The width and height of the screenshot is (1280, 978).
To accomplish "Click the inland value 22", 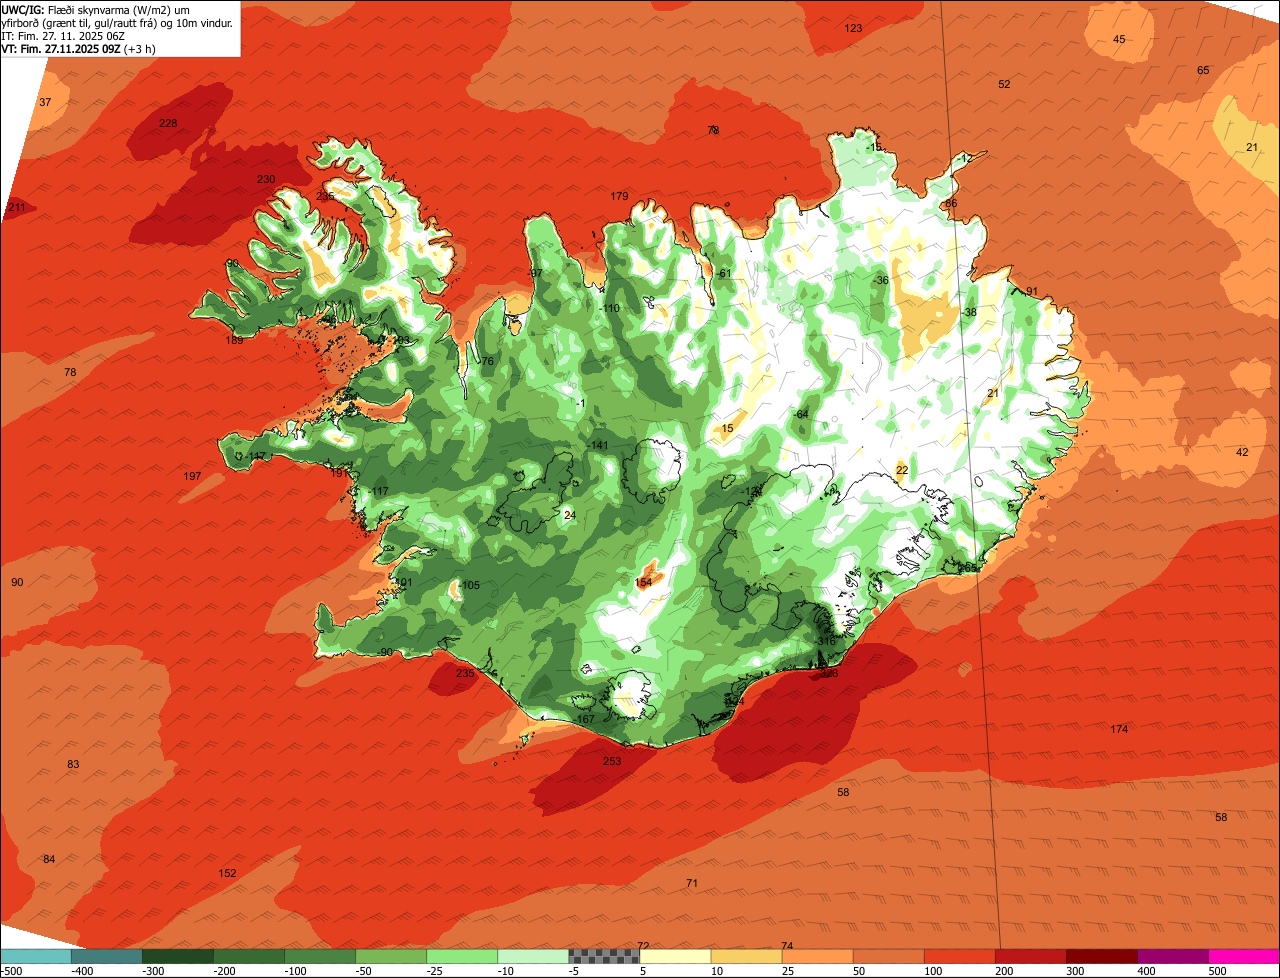I will [x=902, y=470].
